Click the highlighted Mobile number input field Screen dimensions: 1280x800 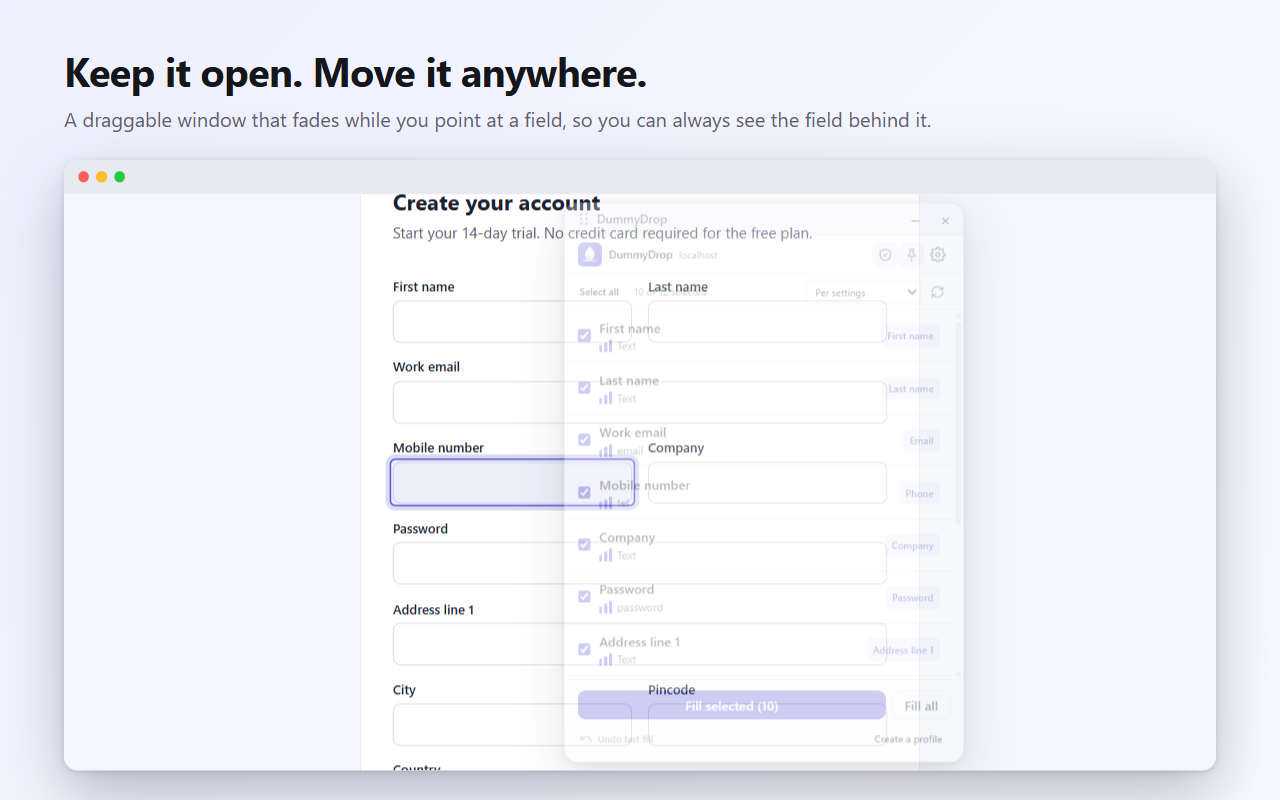click(512, 483)
